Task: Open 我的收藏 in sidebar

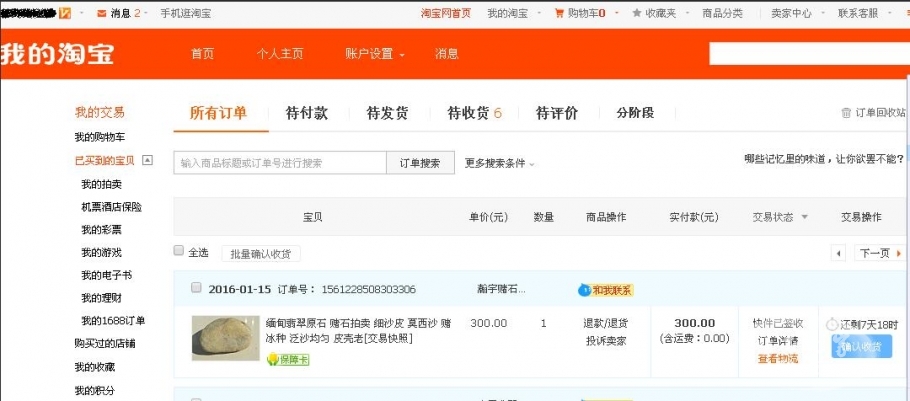Action: [95, 367]
